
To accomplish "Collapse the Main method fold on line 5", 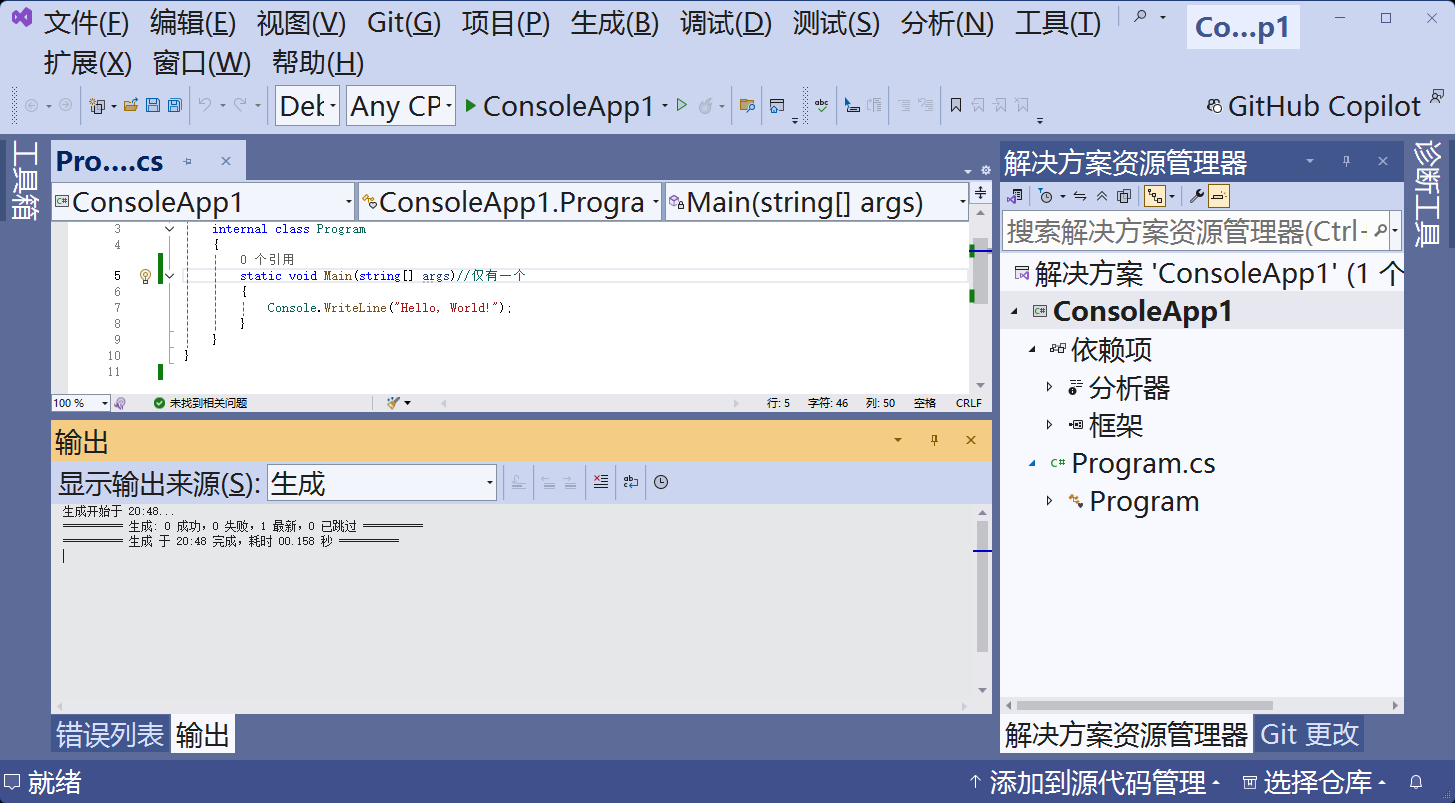I will [169, 276].
